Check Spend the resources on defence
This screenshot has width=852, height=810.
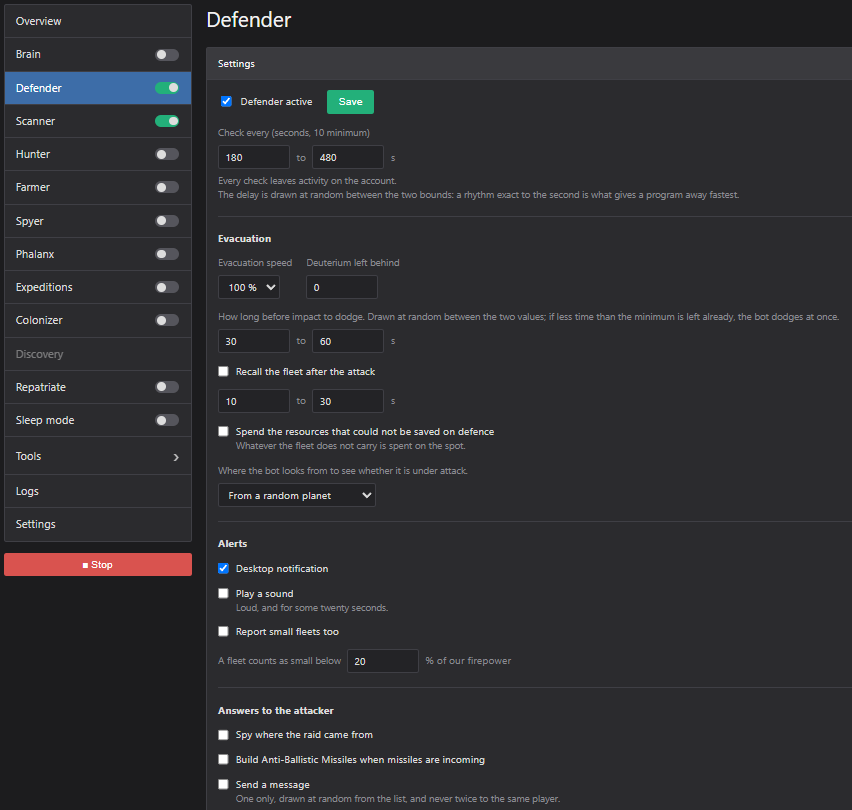coord(223,431)
